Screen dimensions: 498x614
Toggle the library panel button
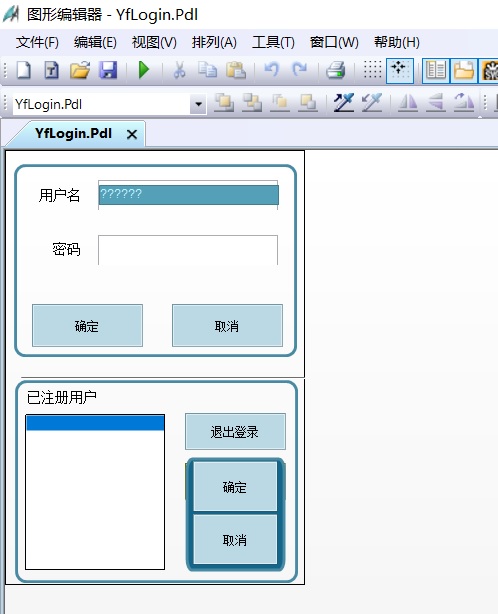436,70
